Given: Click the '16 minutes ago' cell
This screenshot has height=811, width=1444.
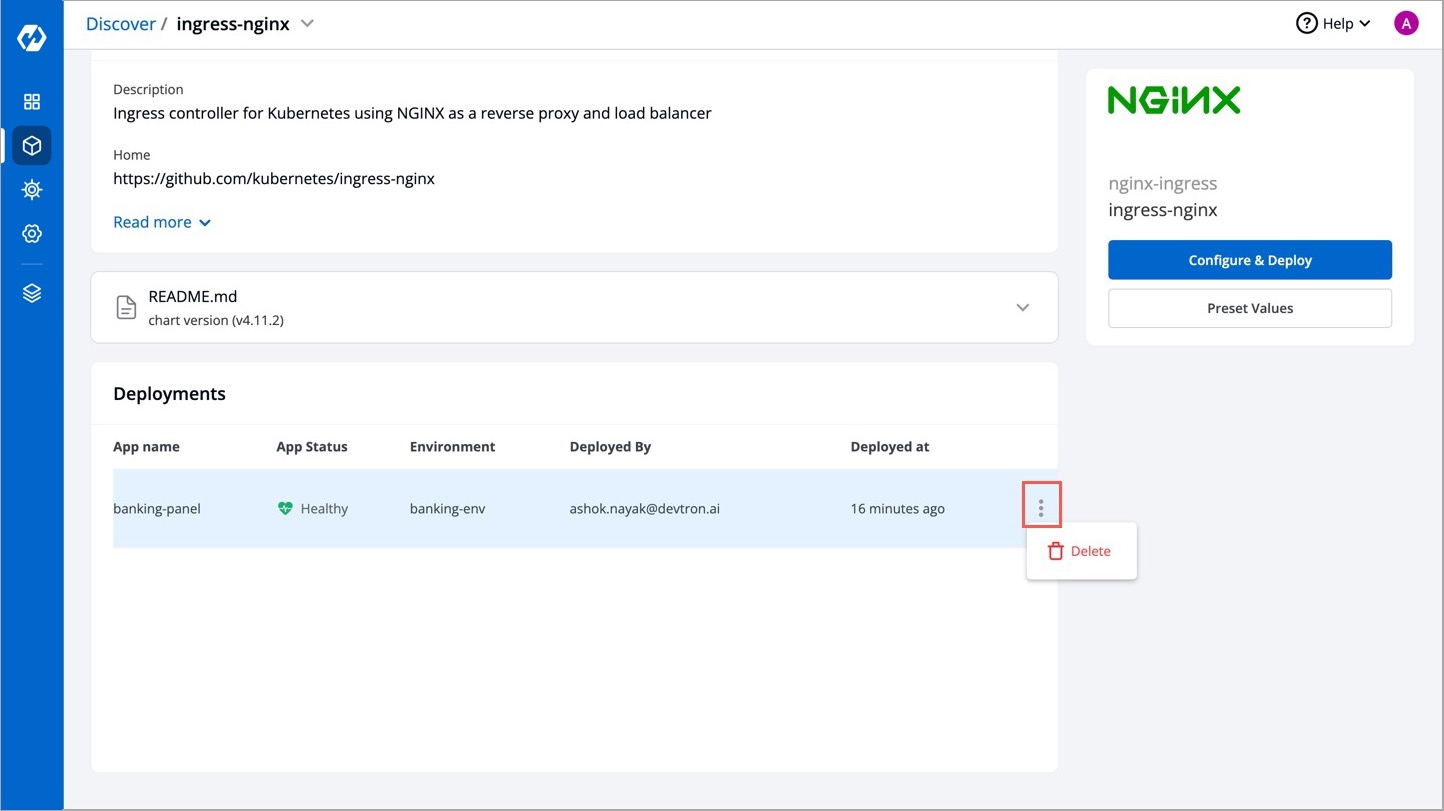Looking at the screenshot, I should [x=897, y=508].
